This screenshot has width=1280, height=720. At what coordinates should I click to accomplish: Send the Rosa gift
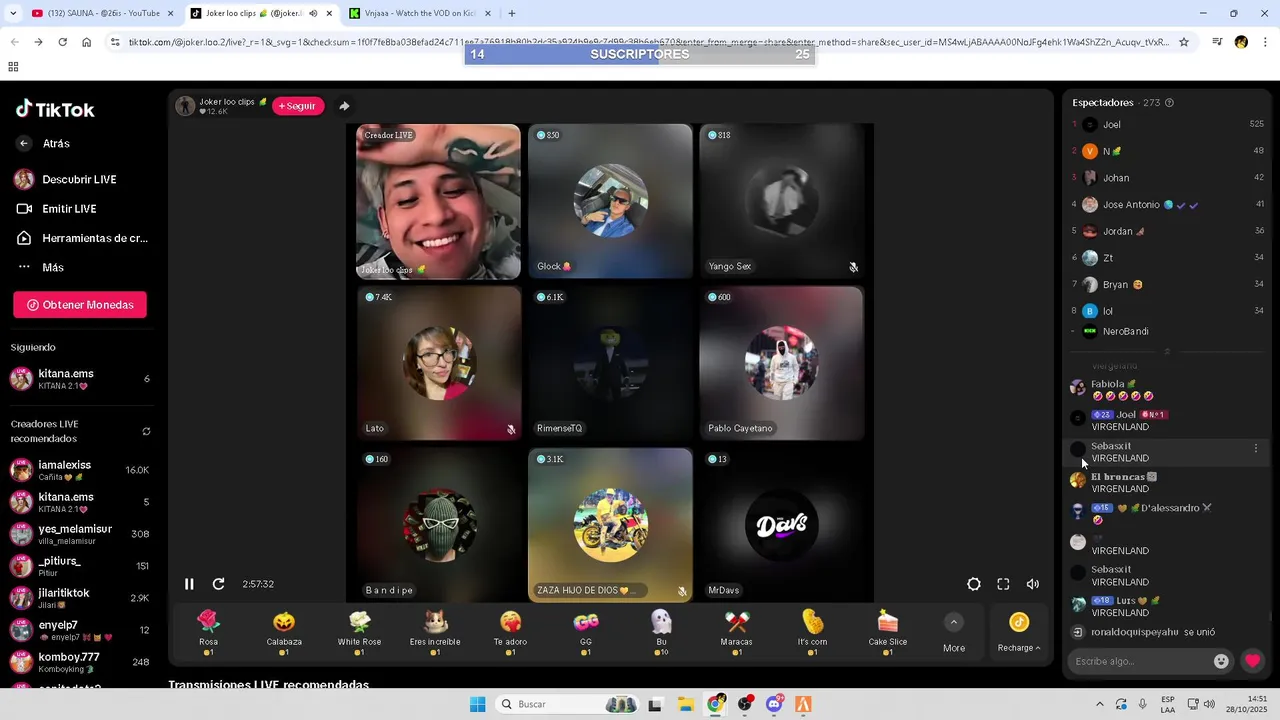(x=208, y=632)
